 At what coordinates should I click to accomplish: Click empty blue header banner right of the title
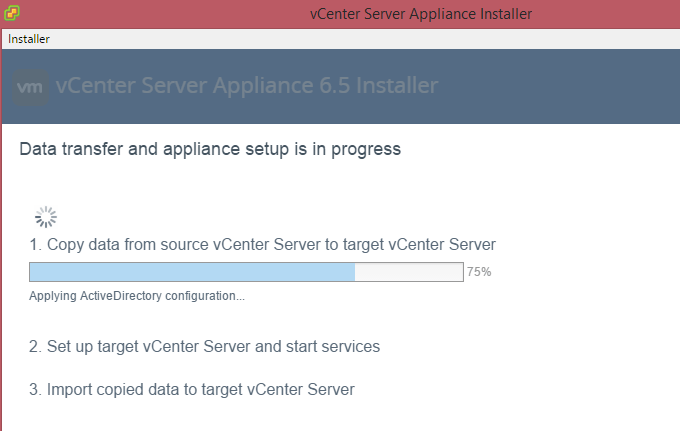[x=560, y=86]
